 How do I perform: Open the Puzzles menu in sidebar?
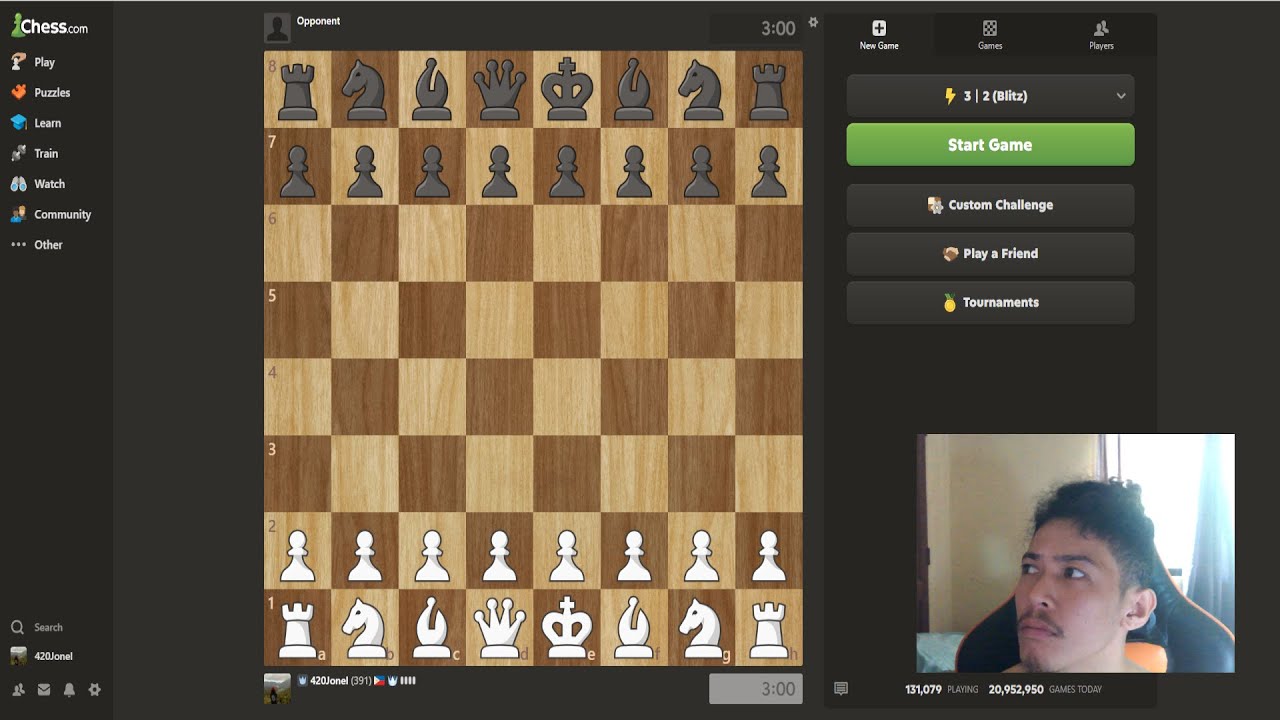pyautogui.click(x=40, y=92)
